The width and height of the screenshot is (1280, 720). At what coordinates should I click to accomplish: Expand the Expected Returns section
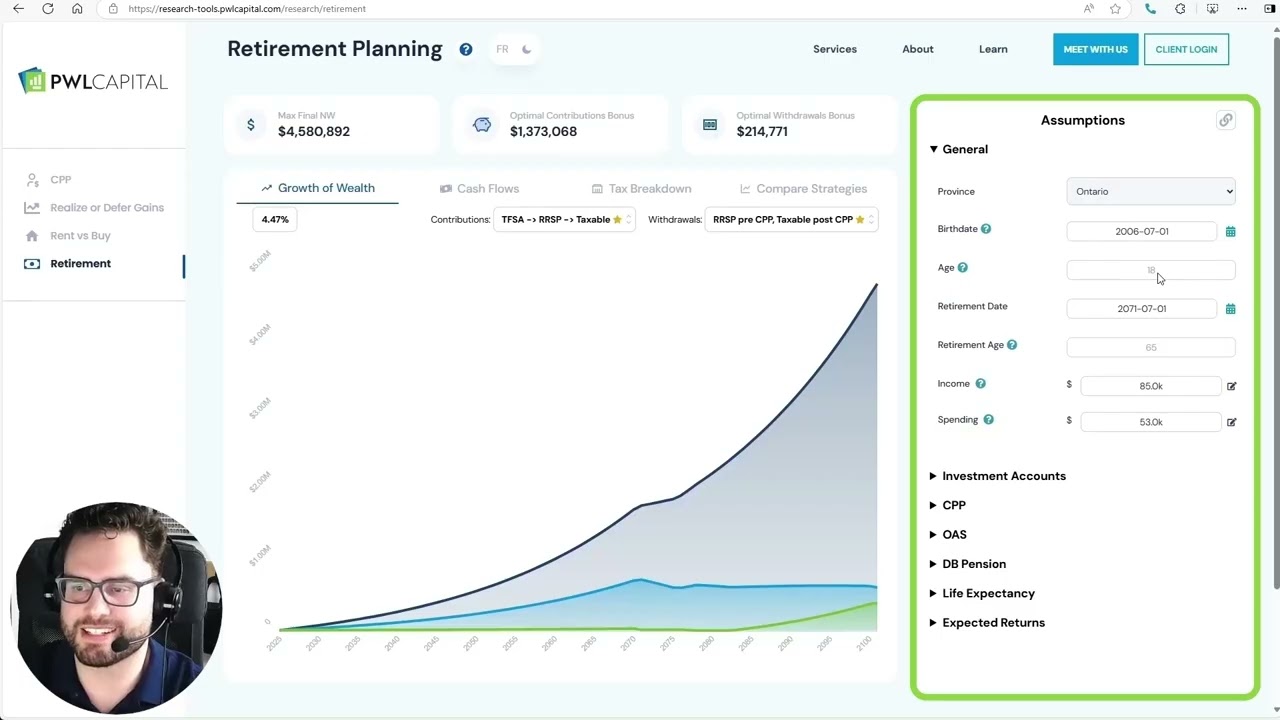(x=986, y=622)
